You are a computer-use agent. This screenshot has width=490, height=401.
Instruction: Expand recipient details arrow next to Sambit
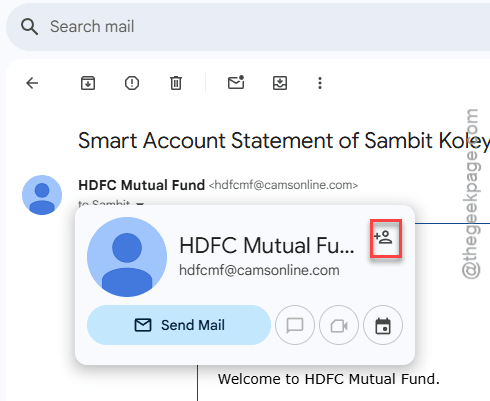140,204
